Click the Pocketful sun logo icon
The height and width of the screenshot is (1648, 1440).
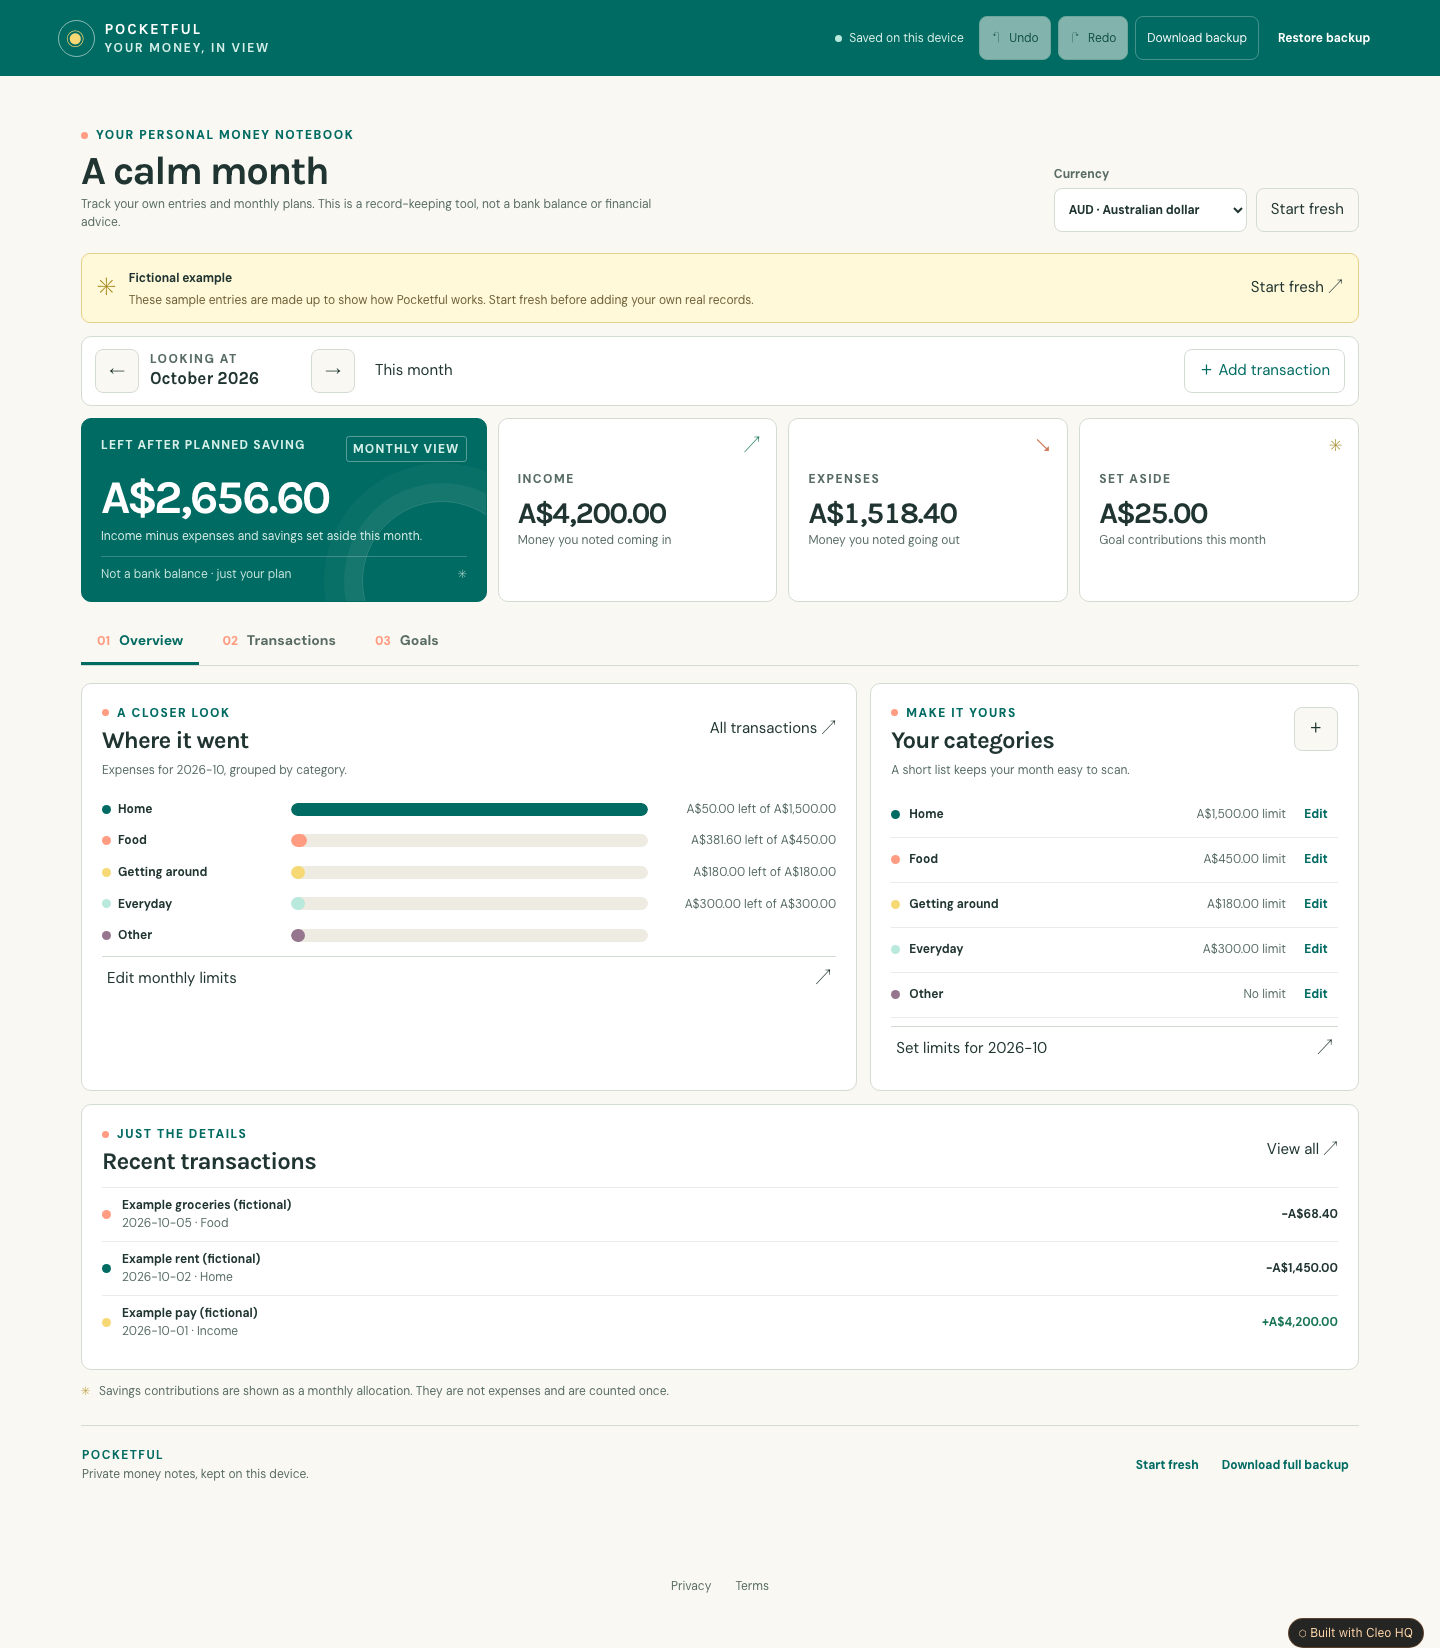coord(76,38)
